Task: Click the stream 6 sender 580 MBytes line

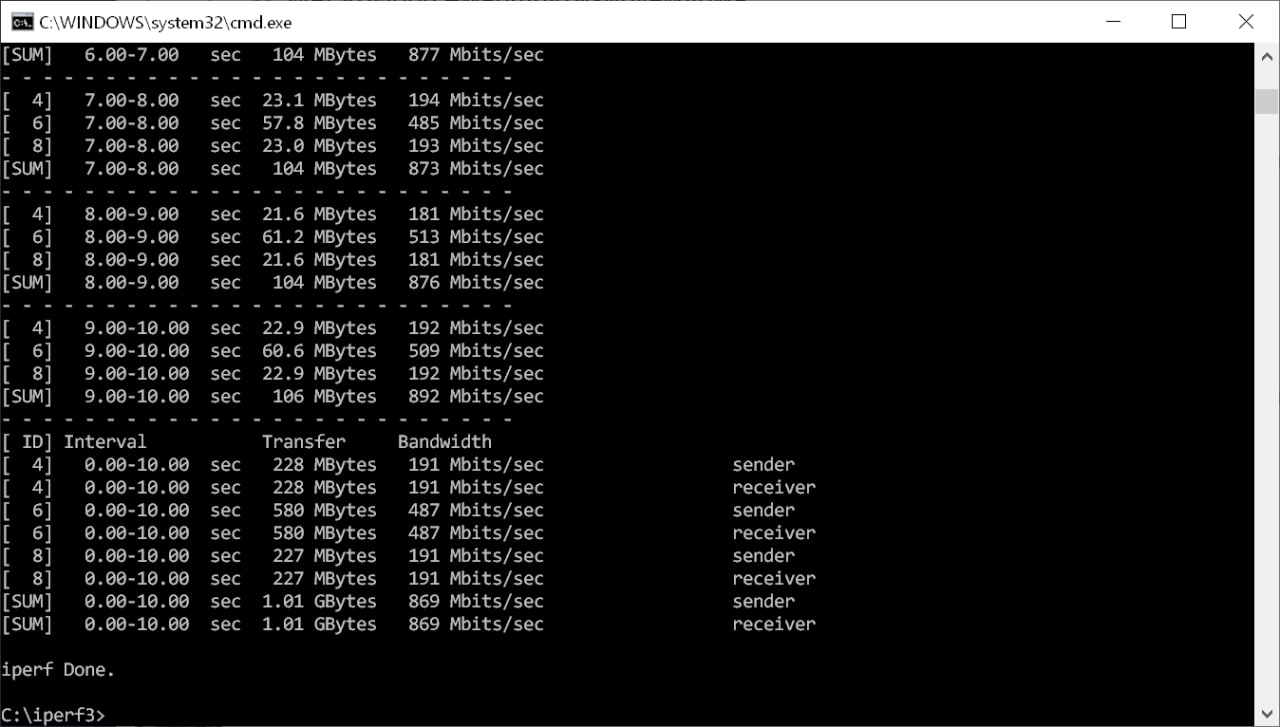Action: tap(398, 510)
